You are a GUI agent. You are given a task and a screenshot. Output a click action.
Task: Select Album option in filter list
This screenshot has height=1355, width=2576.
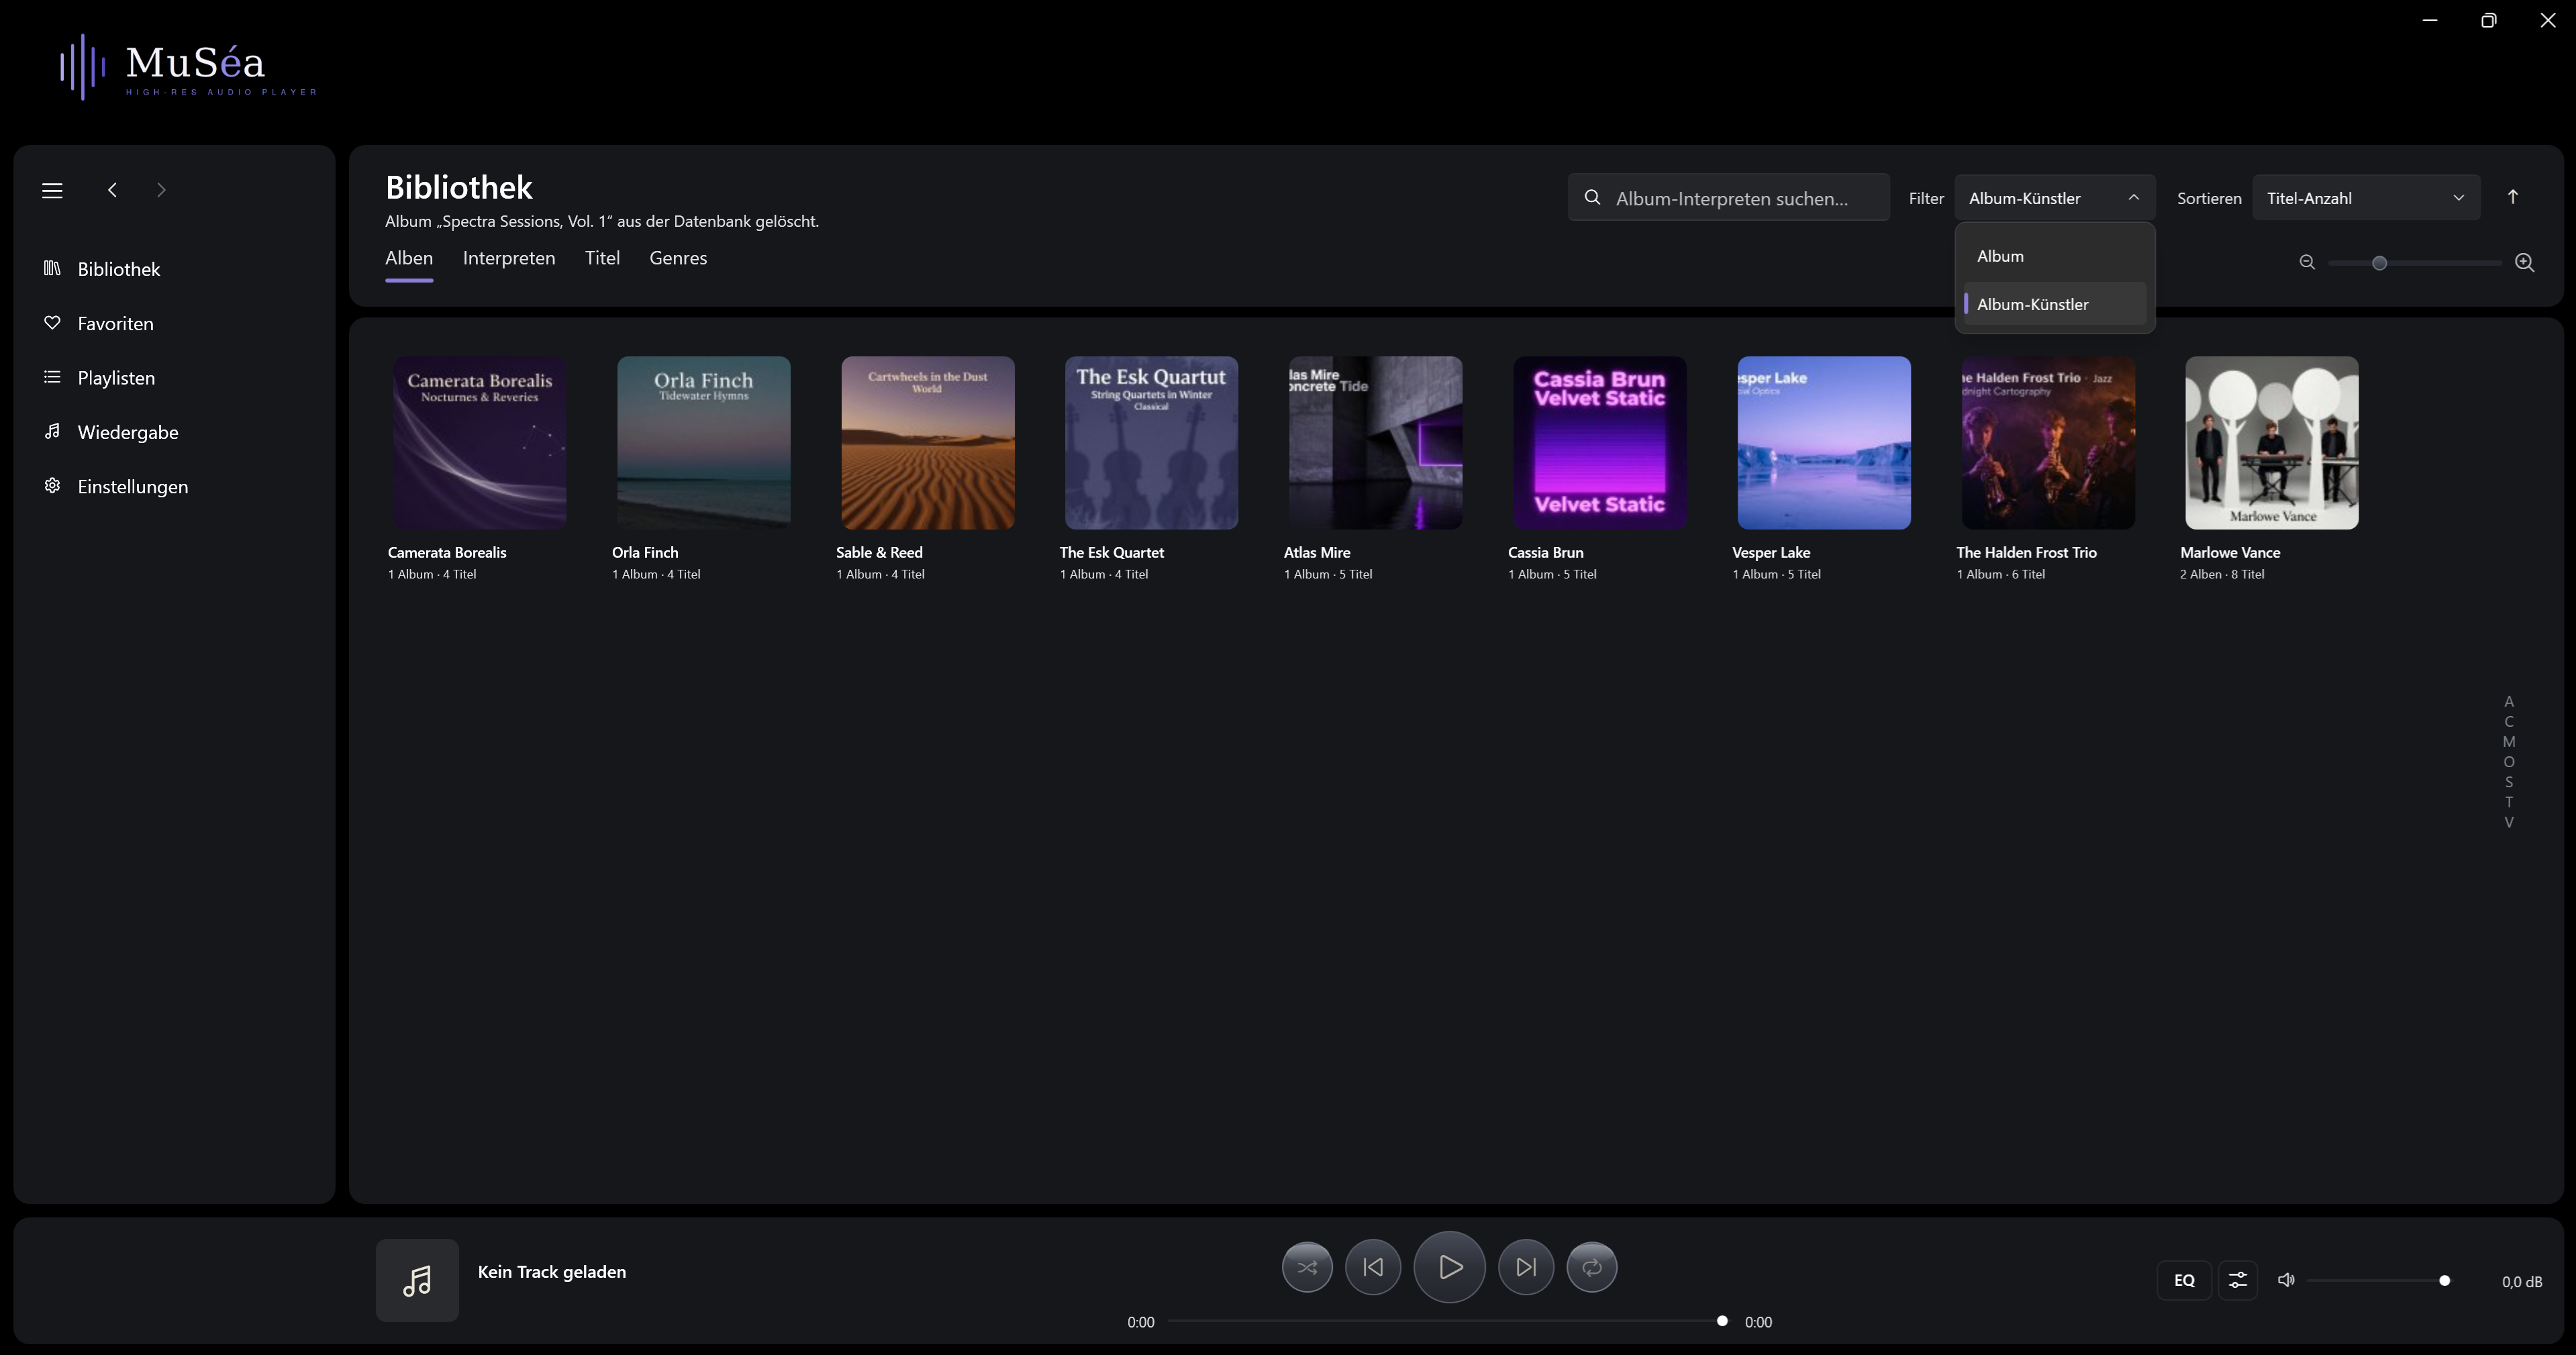pyautogui.click(x=2055, y=256)
